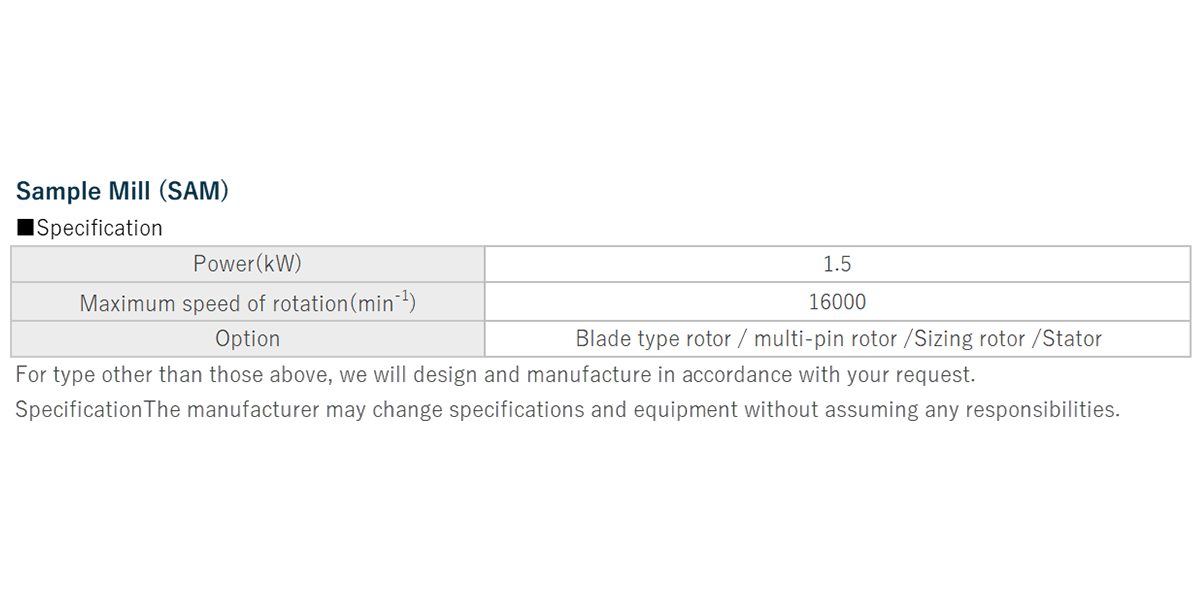Click the 'For type other than those above' sentence

[x=496, y=376]
